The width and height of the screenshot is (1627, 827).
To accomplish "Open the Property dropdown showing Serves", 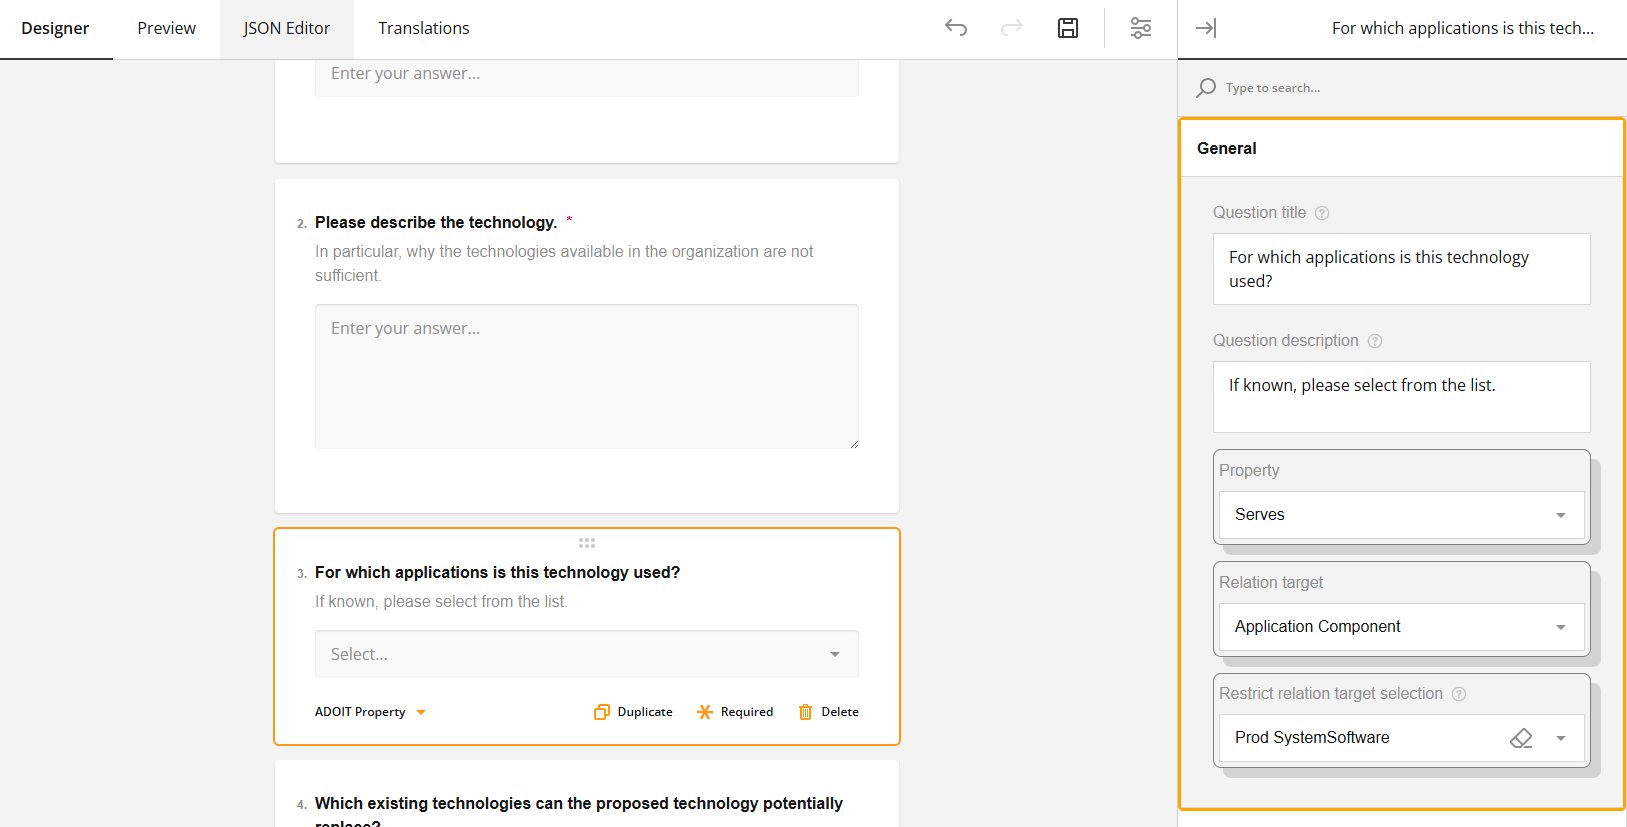I will 1401,515.
